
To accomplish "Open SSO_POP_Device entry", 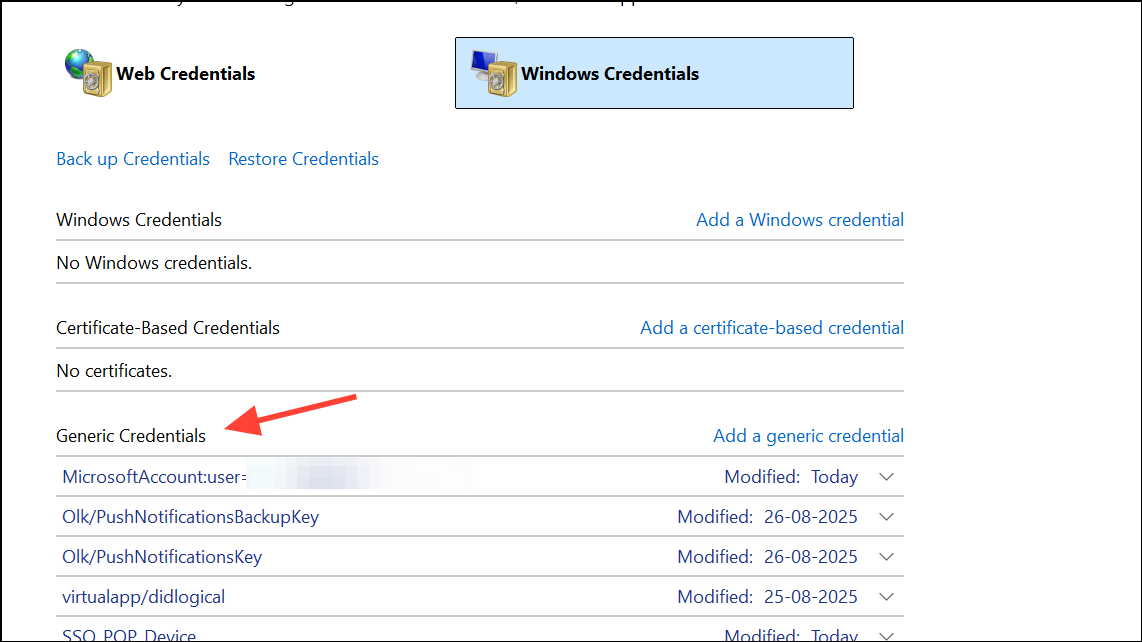I will pos(129,635).
